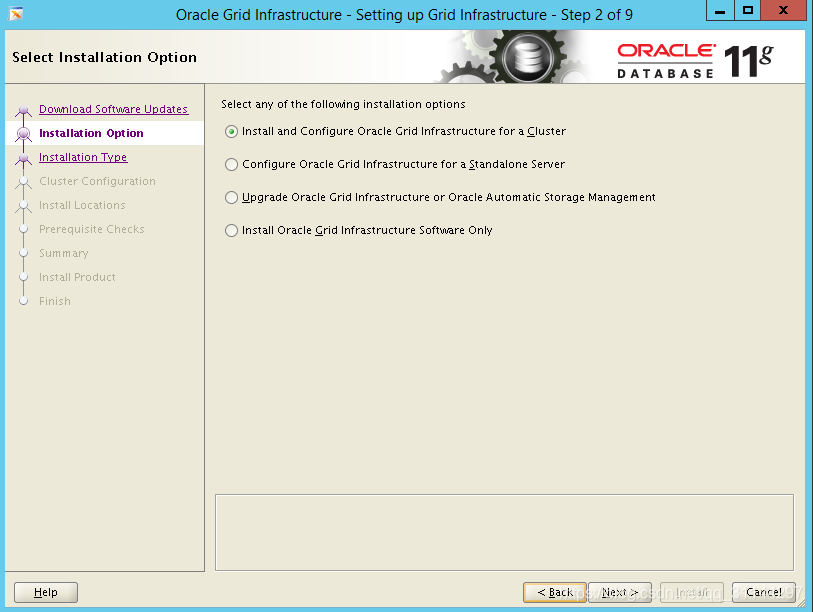Click the Prerequisite Checks step label

[92, 229]
